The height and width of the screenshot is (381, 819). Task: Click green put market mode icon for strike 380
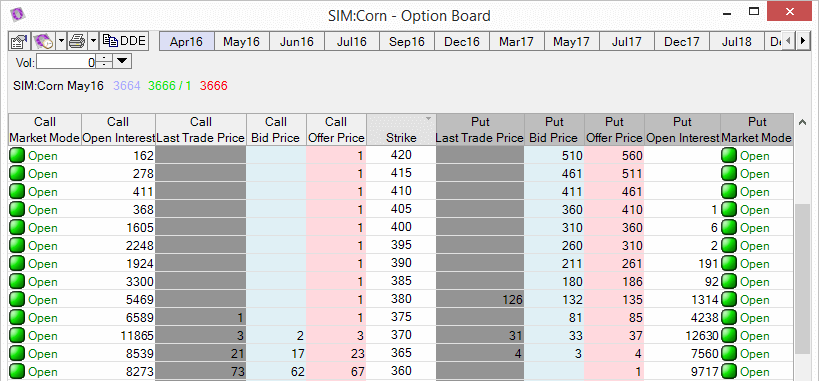pyautogui.click(x=729, y=299)
